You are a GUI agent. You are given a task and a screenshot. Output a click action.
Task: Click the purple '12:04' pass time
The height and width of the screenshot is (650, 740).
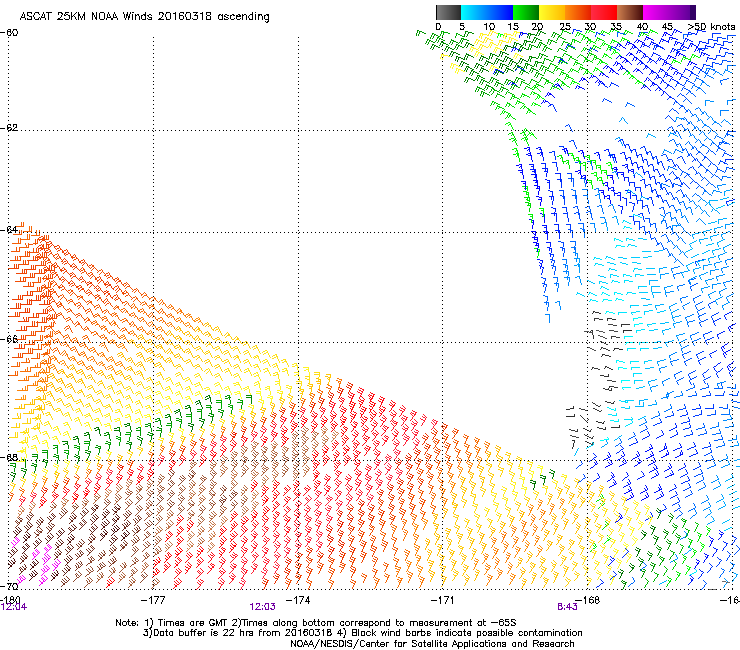[14, 607]
